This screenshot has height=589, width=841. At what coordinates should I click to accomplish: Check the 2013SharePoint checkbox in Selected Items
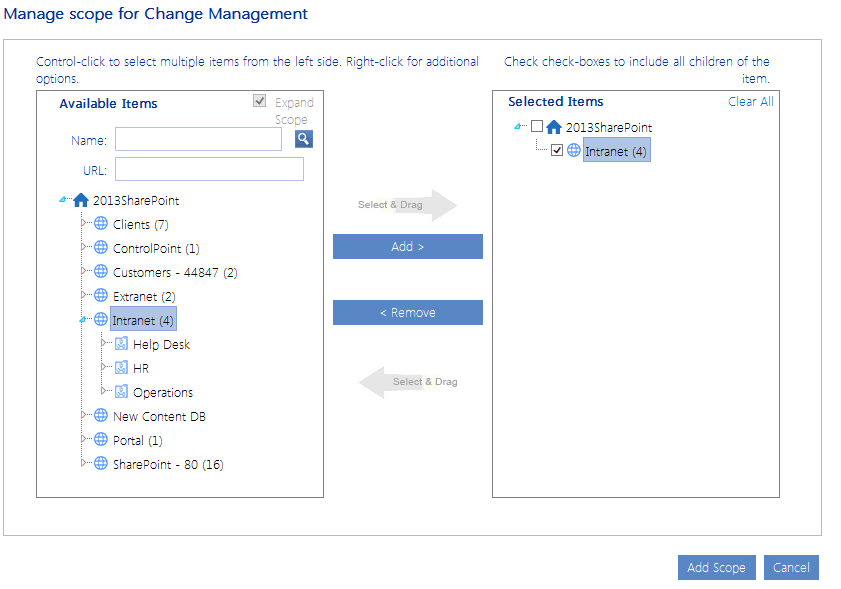click(x=536, y=127)
